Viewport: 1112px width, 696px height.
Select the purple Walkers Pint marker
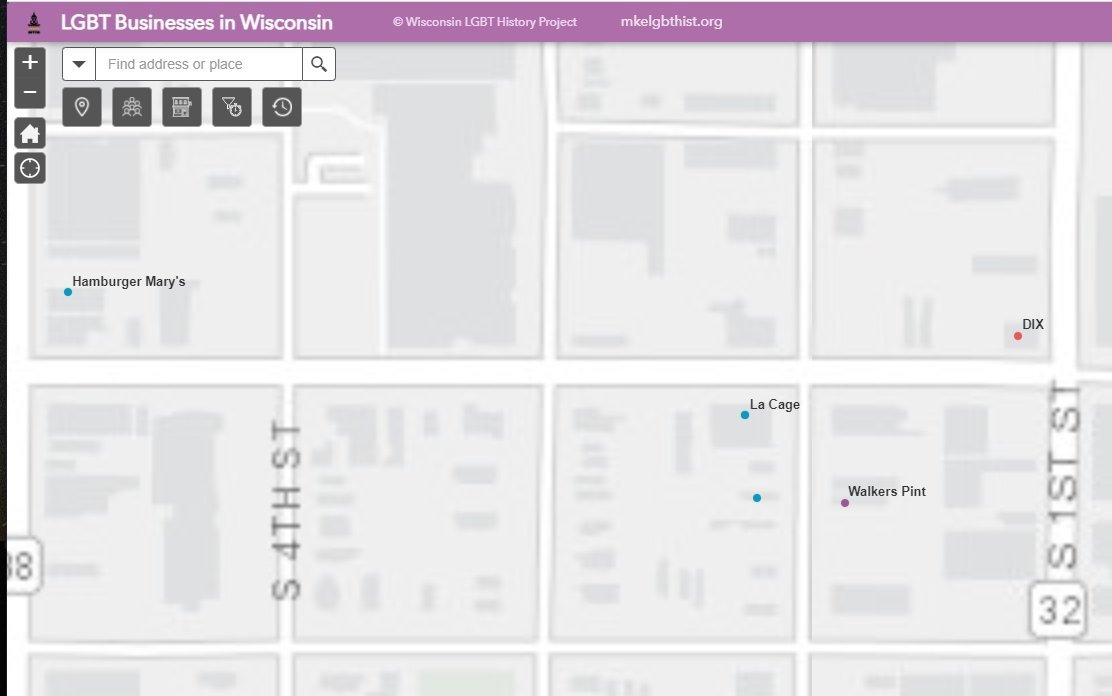coord(845,503)
